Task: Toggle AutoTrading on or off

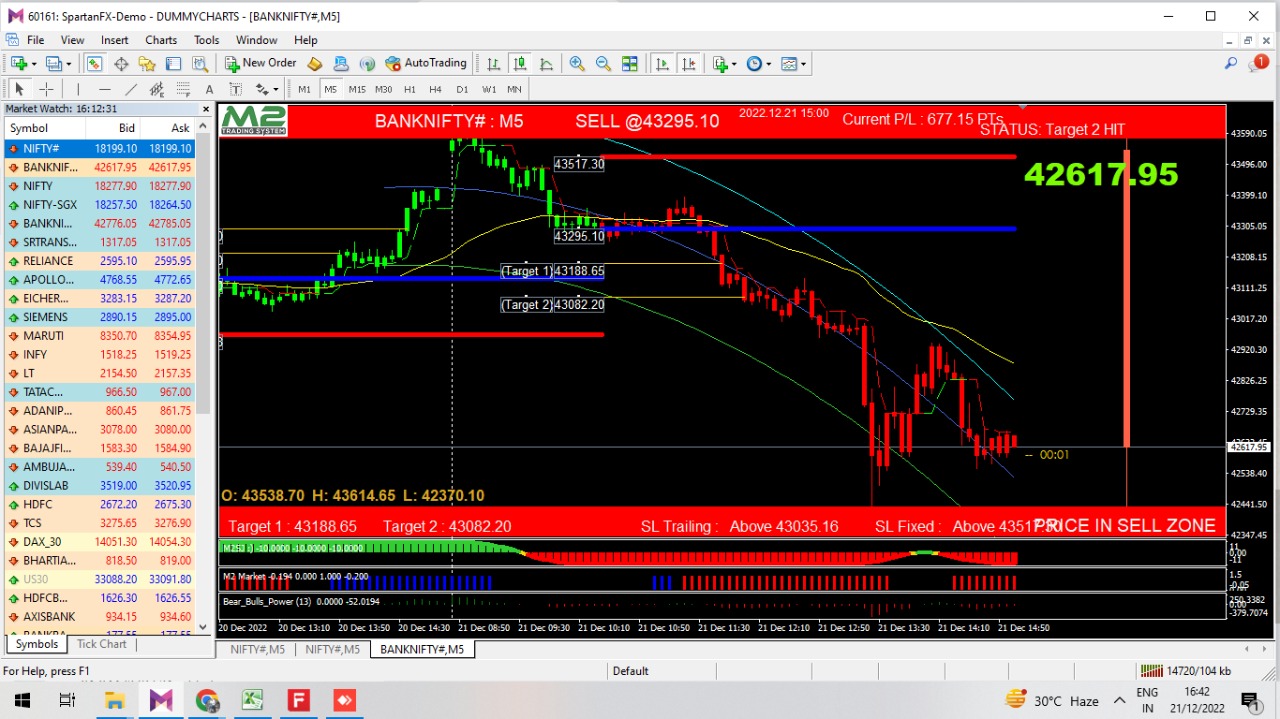Action: click(x=426, y=63)
